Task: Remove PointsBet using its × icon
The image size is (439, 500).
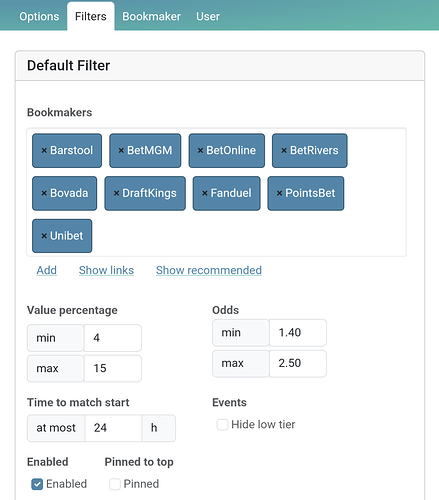Action: 279,193
